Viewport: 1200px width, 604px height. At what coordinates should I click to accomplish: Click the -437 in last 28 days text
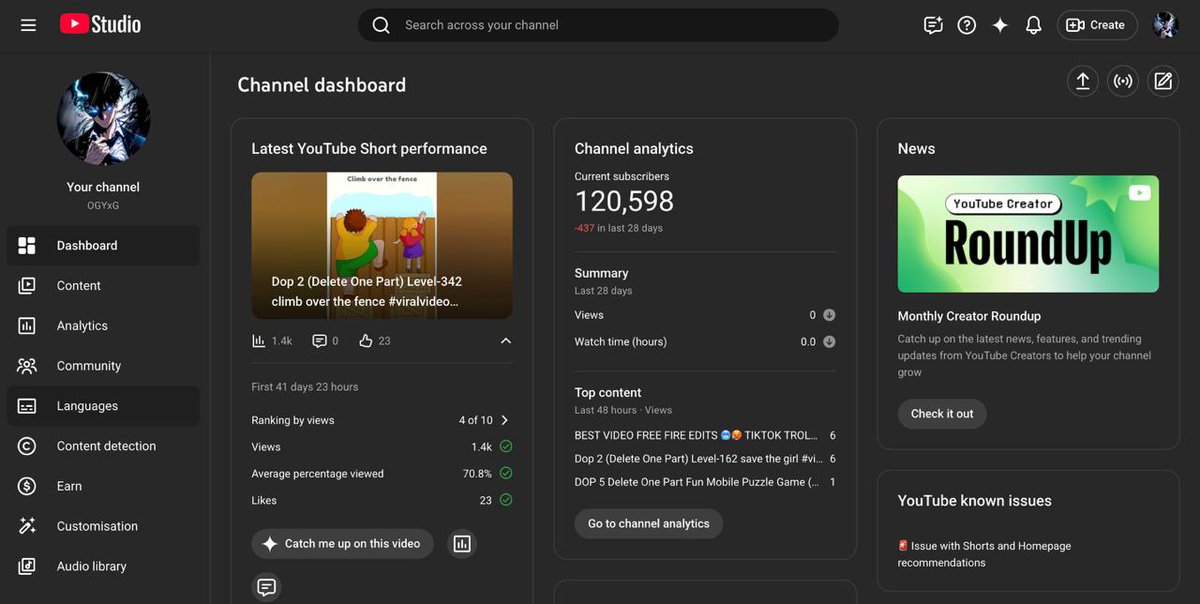pyautogui.click(x=619, y=228)
